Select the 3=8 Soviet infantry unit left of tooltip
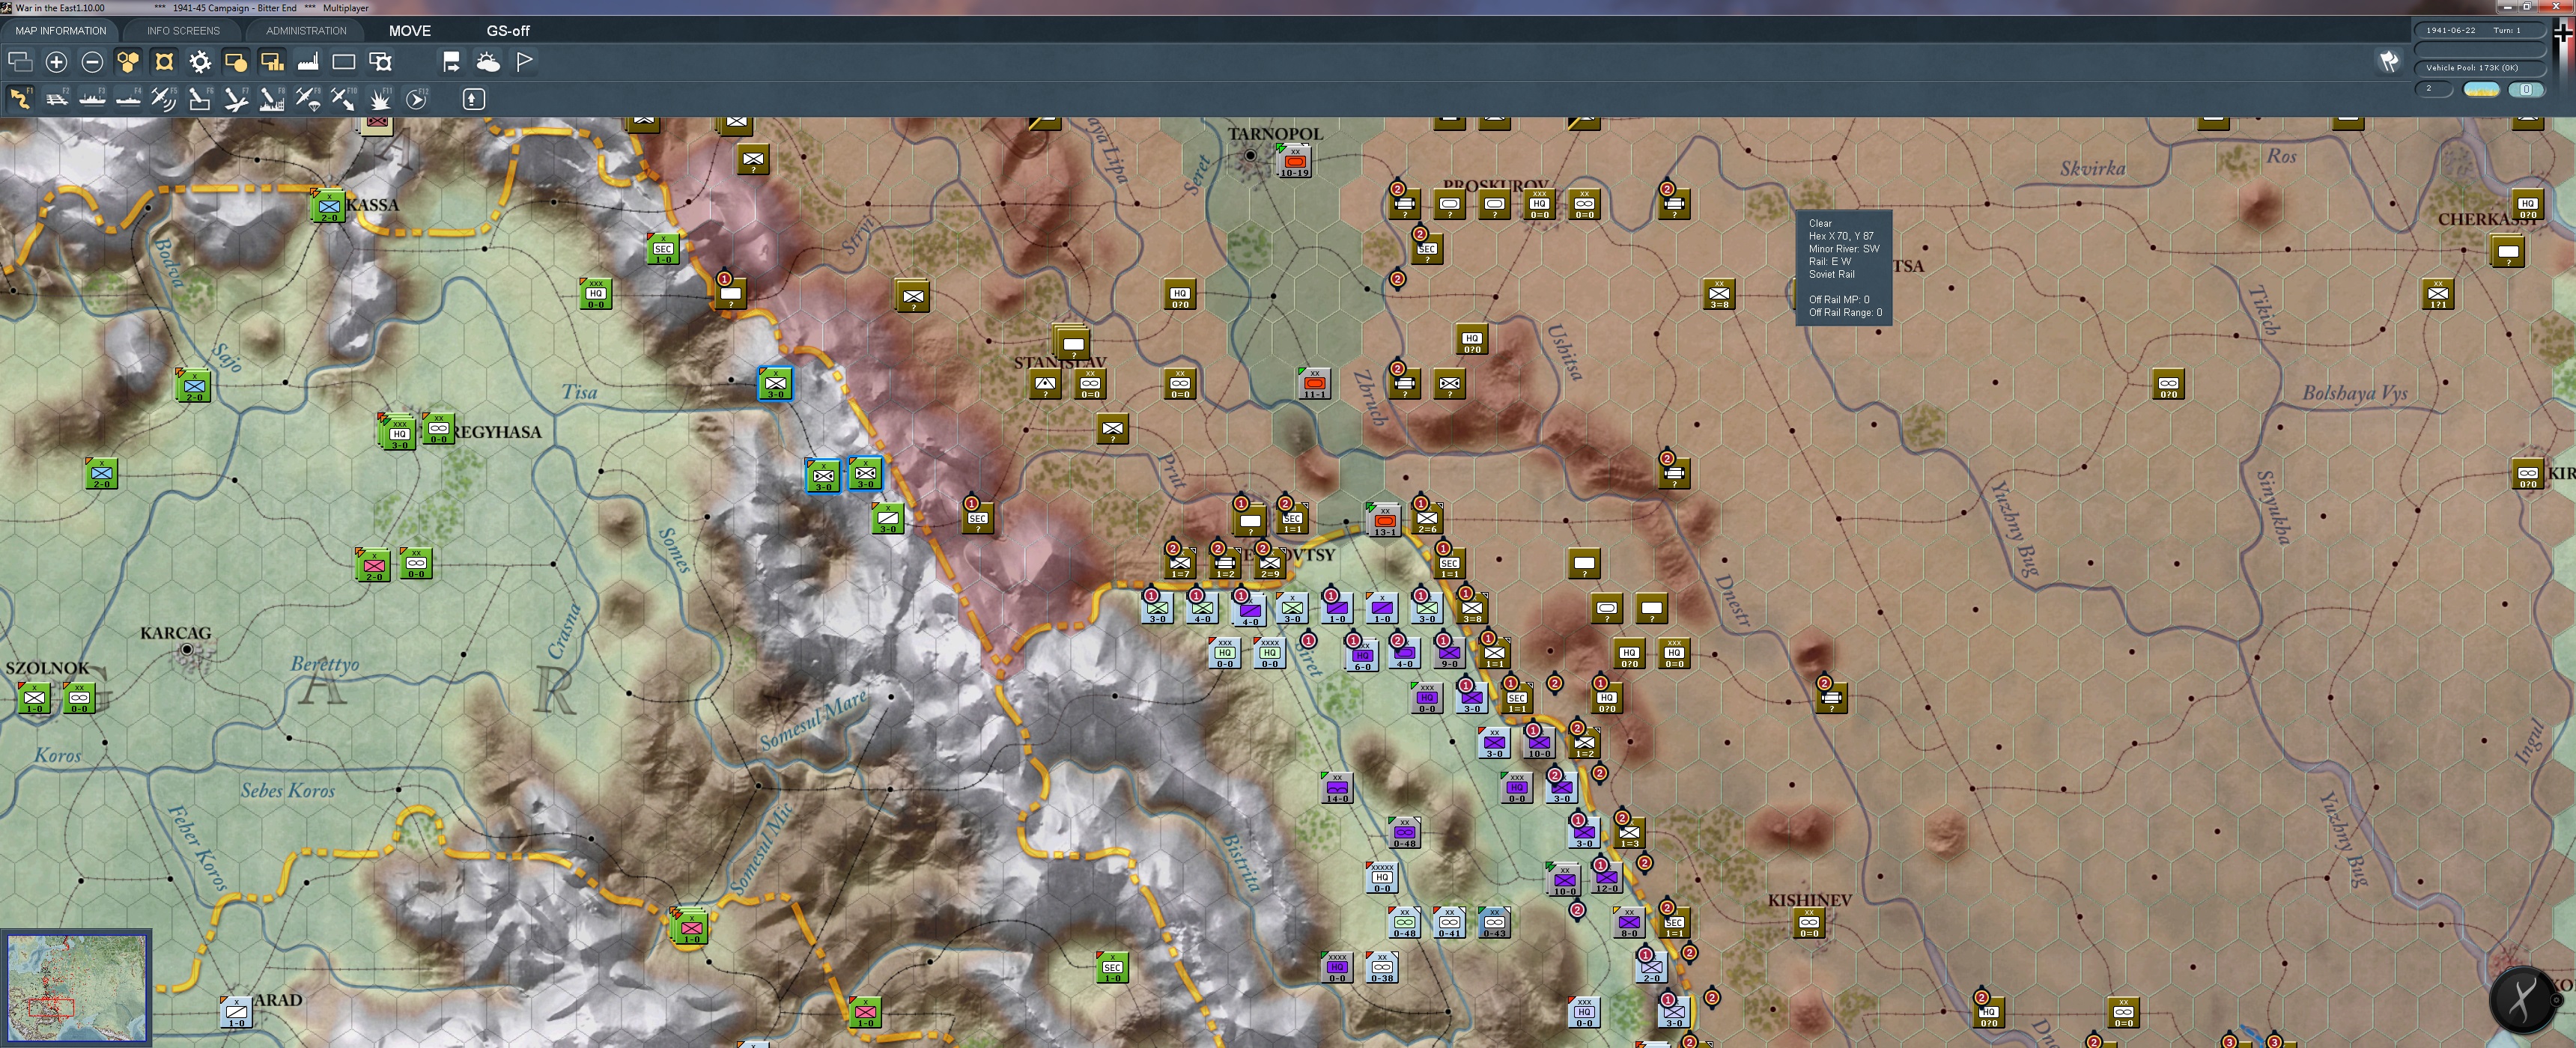The width and height of the screenshot is (2576, 1048). click(x=1719, y=294)
